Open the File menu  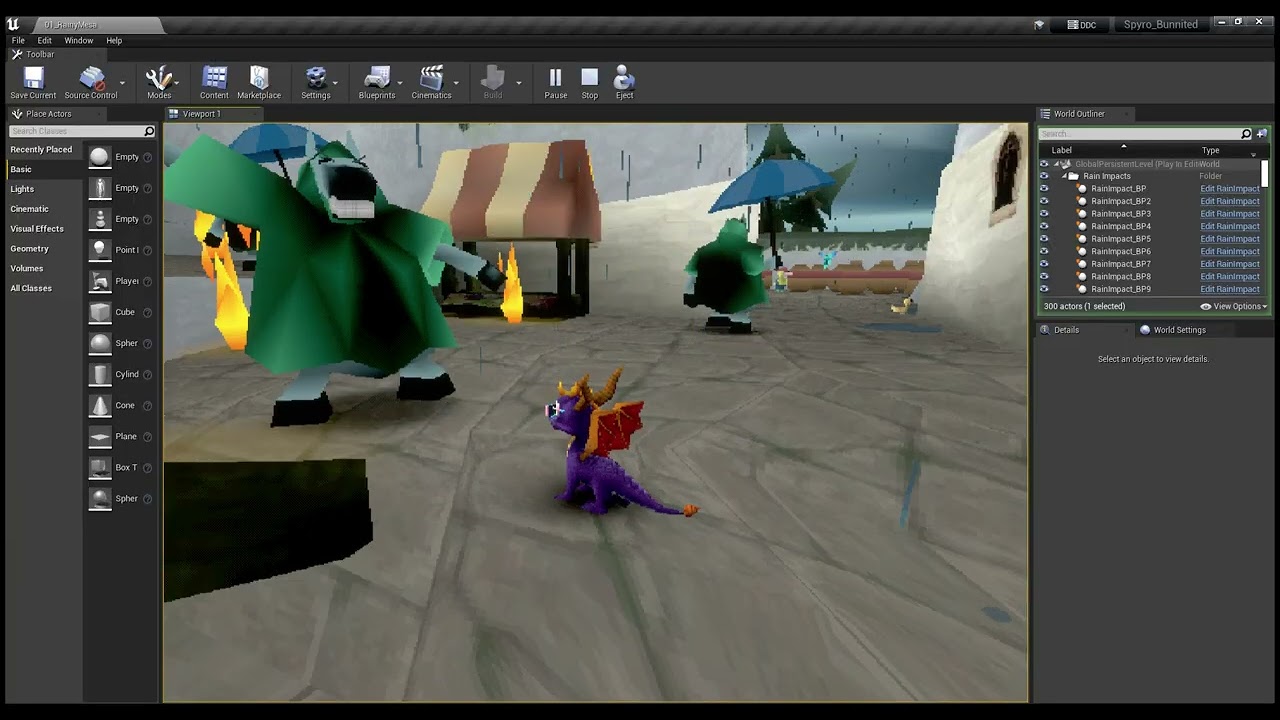tap(18, 41)
